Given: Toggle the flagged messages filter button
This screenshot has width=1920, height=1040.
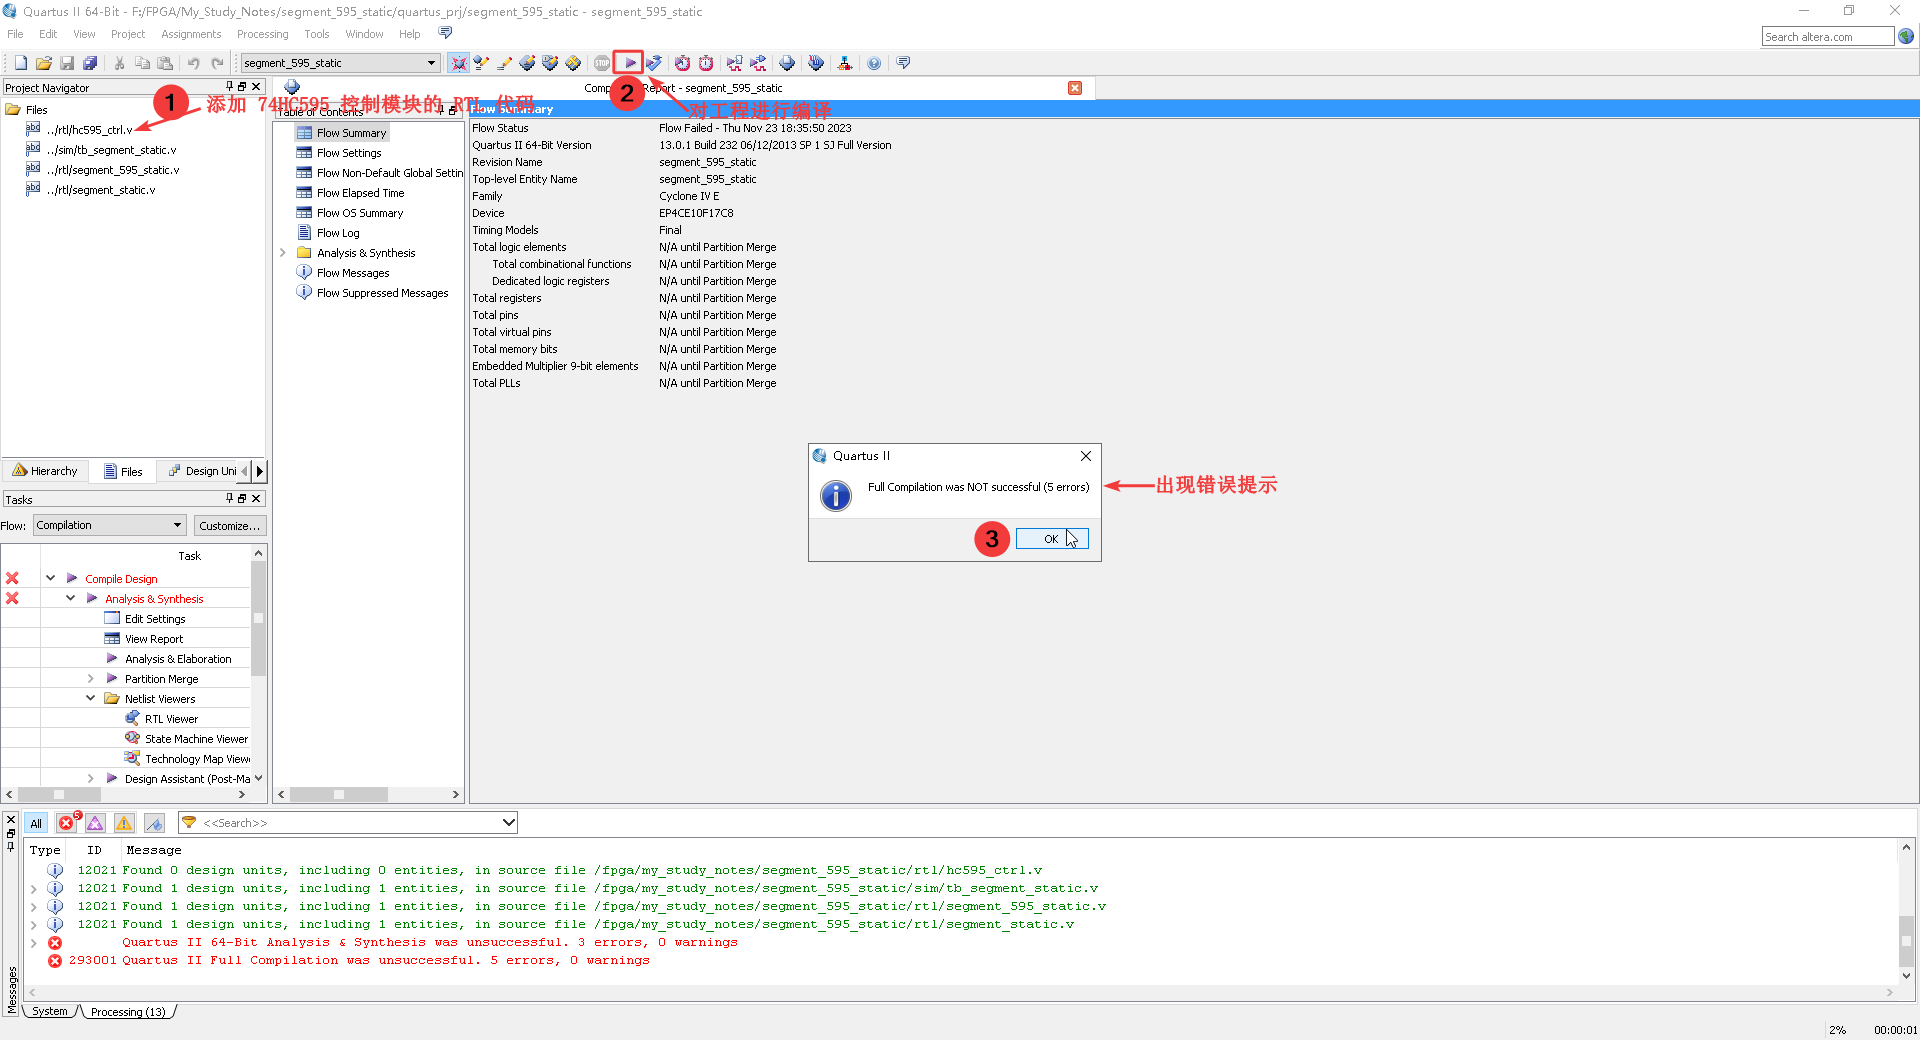Looking at the screenshot, I should click(154, 823).
